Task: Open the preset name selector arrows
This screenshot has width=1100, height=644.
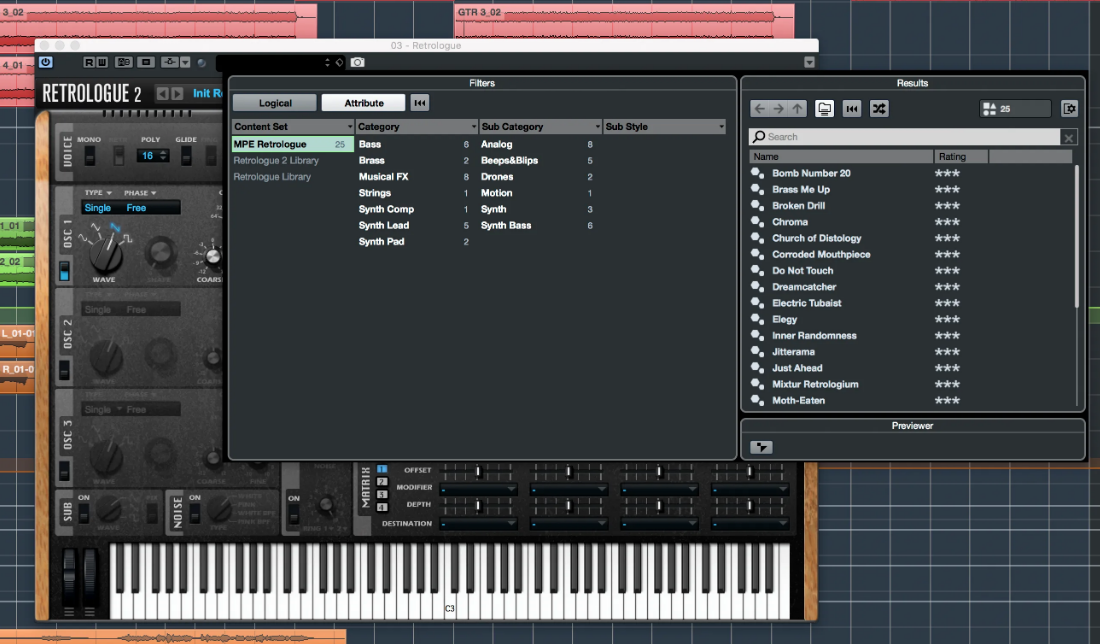Action: point(327,62)
